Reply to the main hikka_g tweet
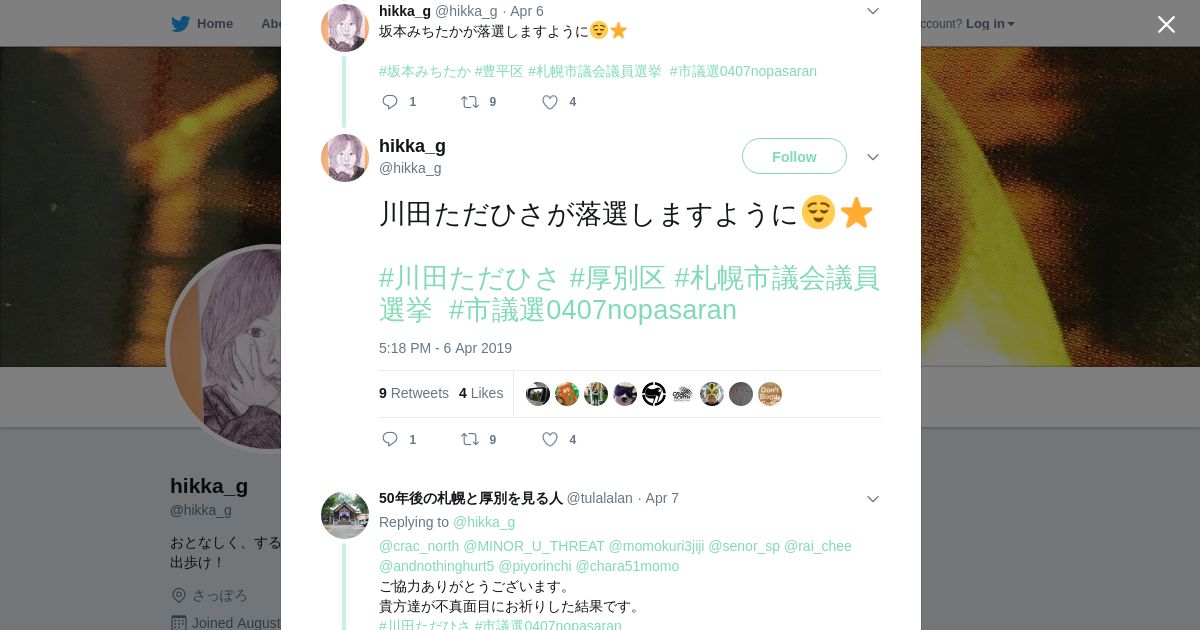This screenshot has width=1200, height=630. point(390,439)
